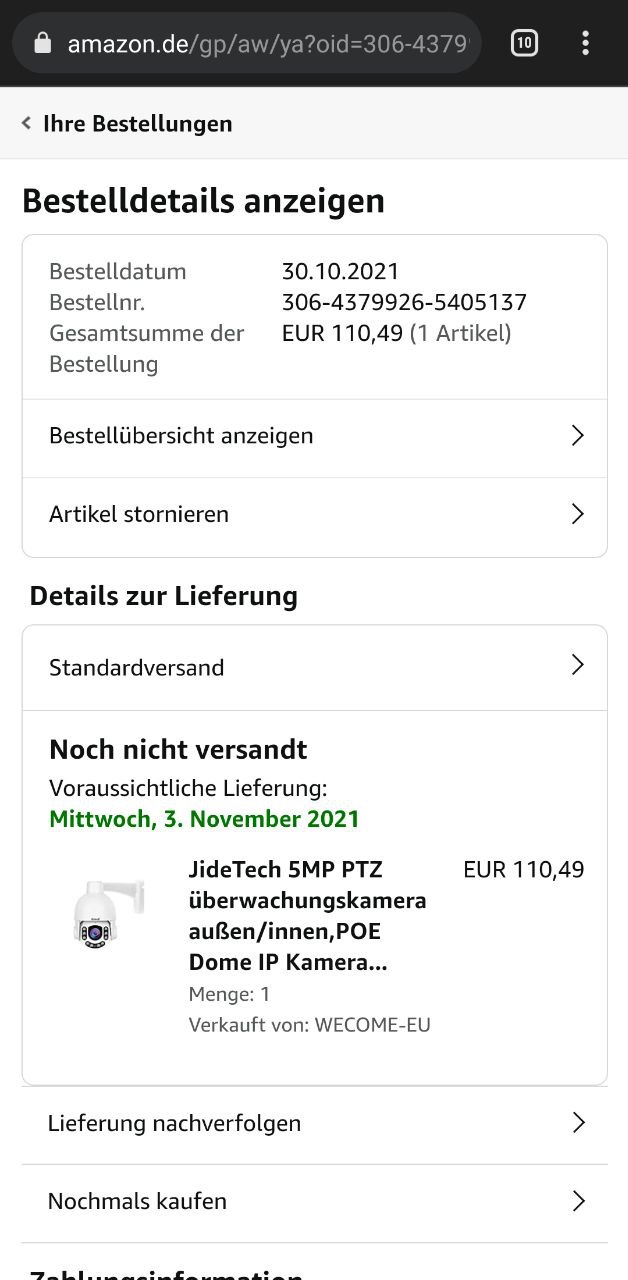Tap chevron beside Nochmals kaufen

click(577, 1201)
